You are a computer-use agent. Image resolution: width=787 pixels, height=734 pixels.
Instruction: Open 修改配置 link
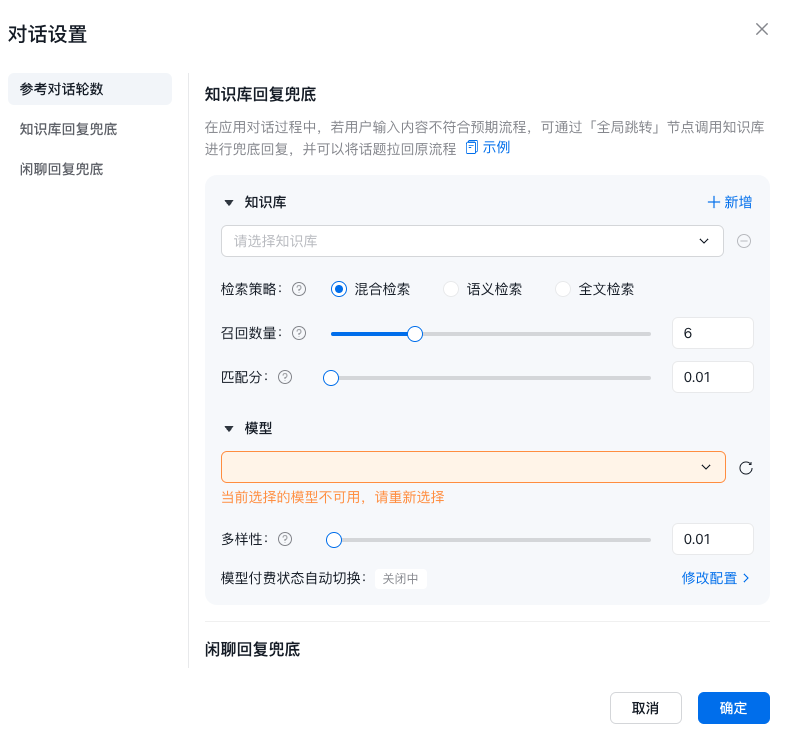[715, 578]
